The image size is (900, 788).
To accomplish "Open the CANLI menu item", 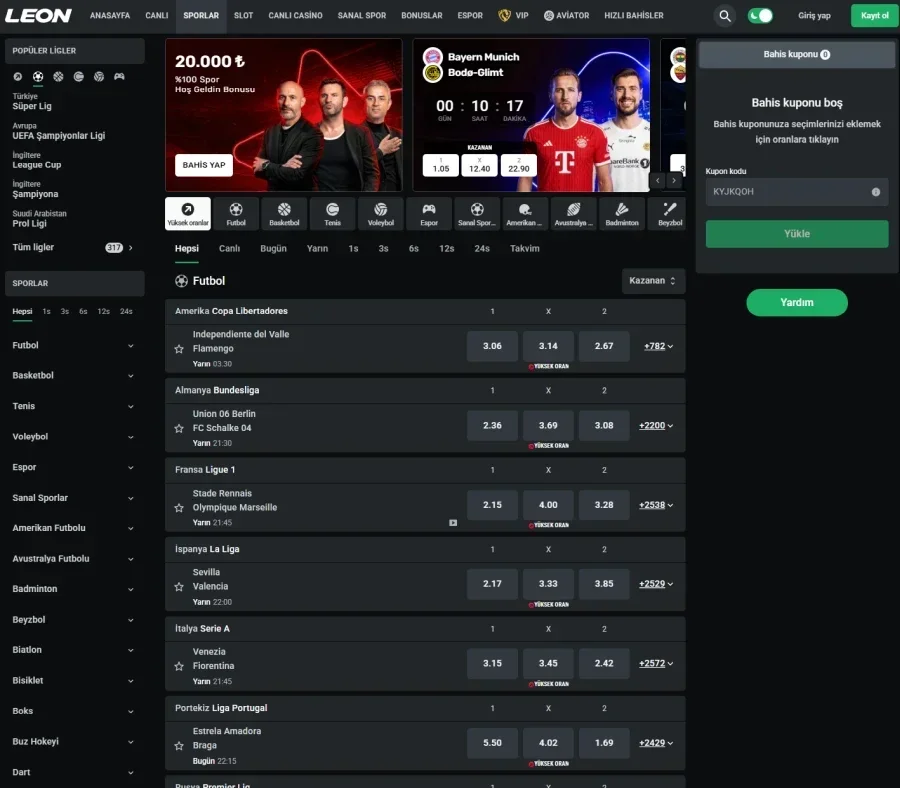I will pos(157,15).
